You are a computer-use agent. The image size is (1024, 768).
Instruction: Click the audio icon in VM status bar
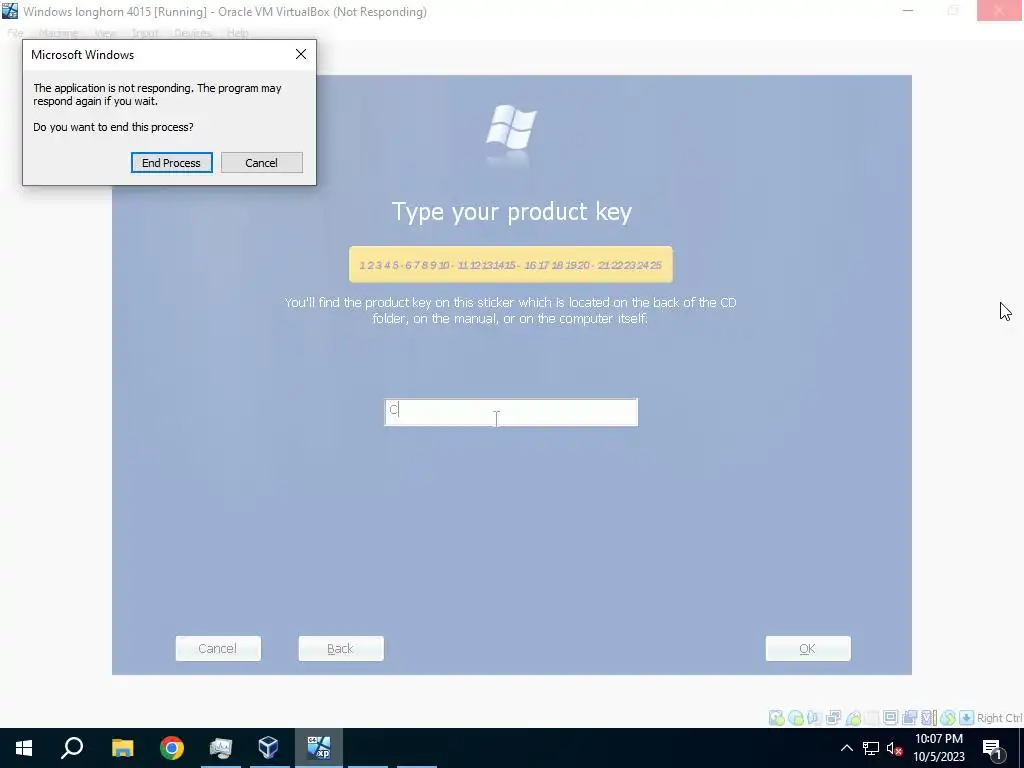pyautogui.click(x=814, y=718)
